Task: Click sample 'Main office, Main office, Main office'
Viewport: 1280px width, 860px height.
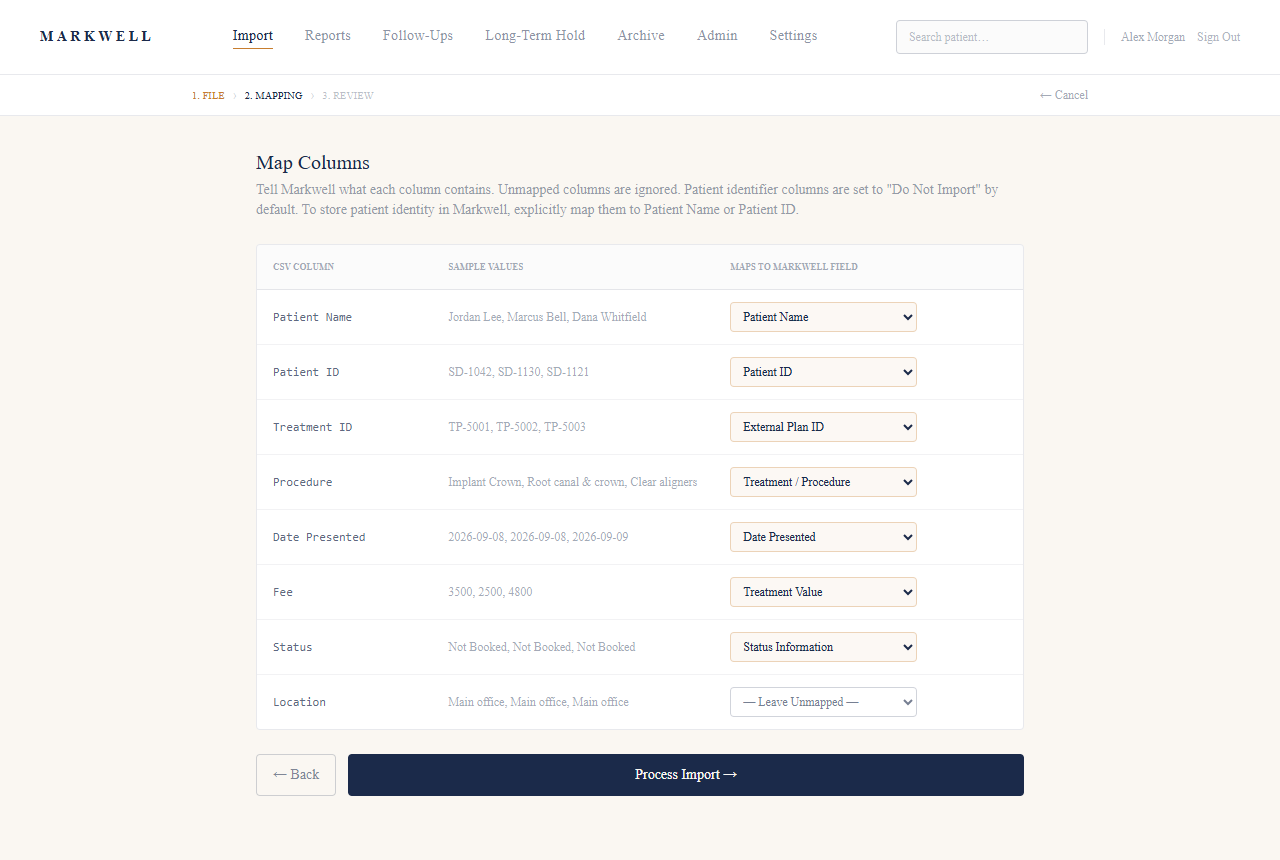Action: click(538, 702)
